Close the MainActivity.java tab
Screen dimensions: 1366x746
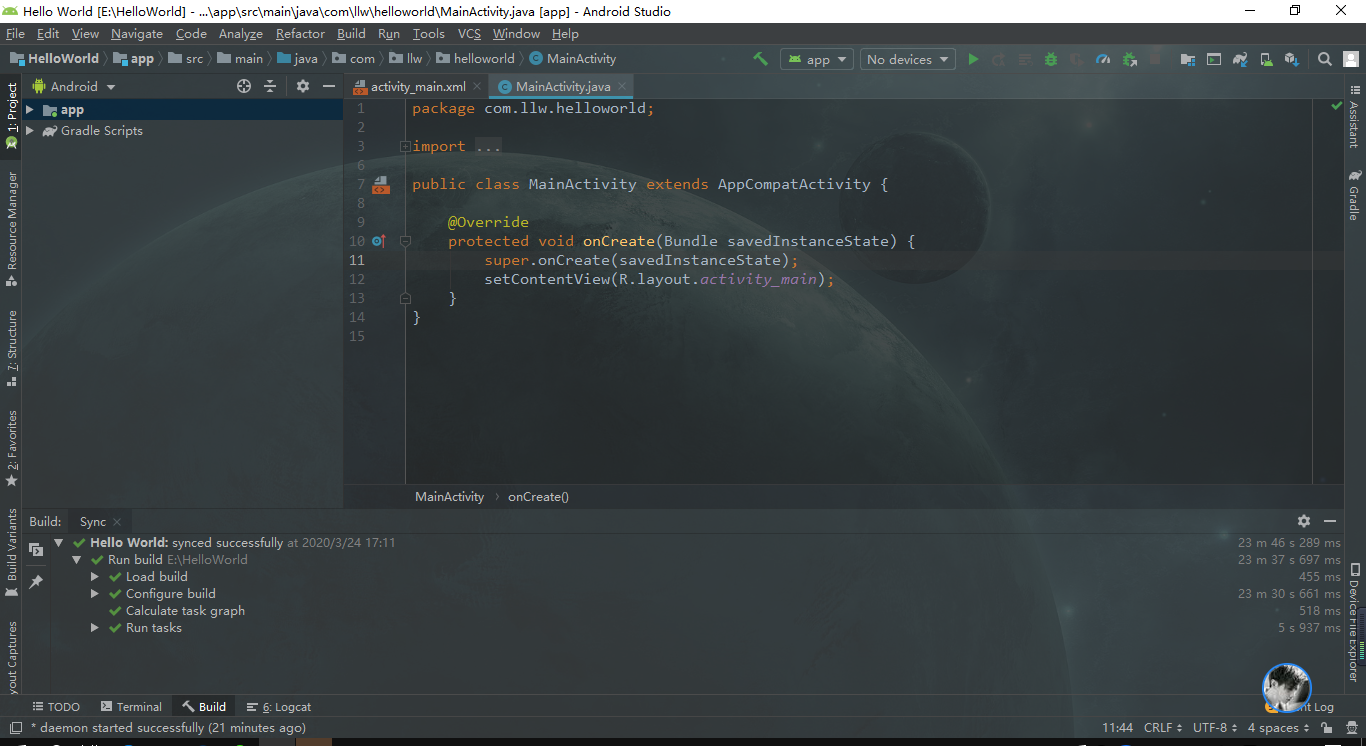tap(621, 87)
